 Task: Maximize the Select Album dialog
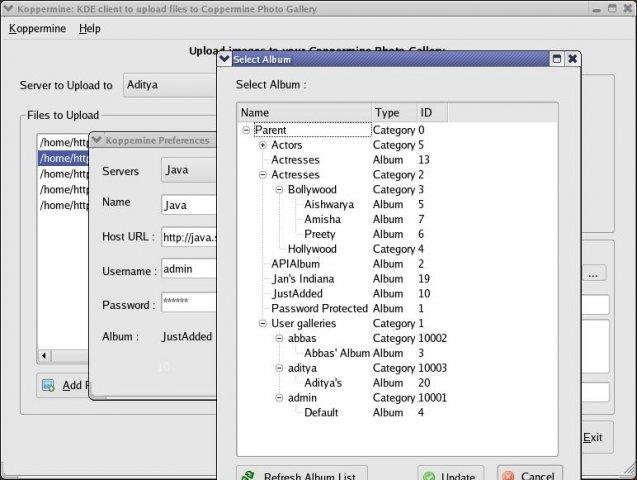(557, 59)
